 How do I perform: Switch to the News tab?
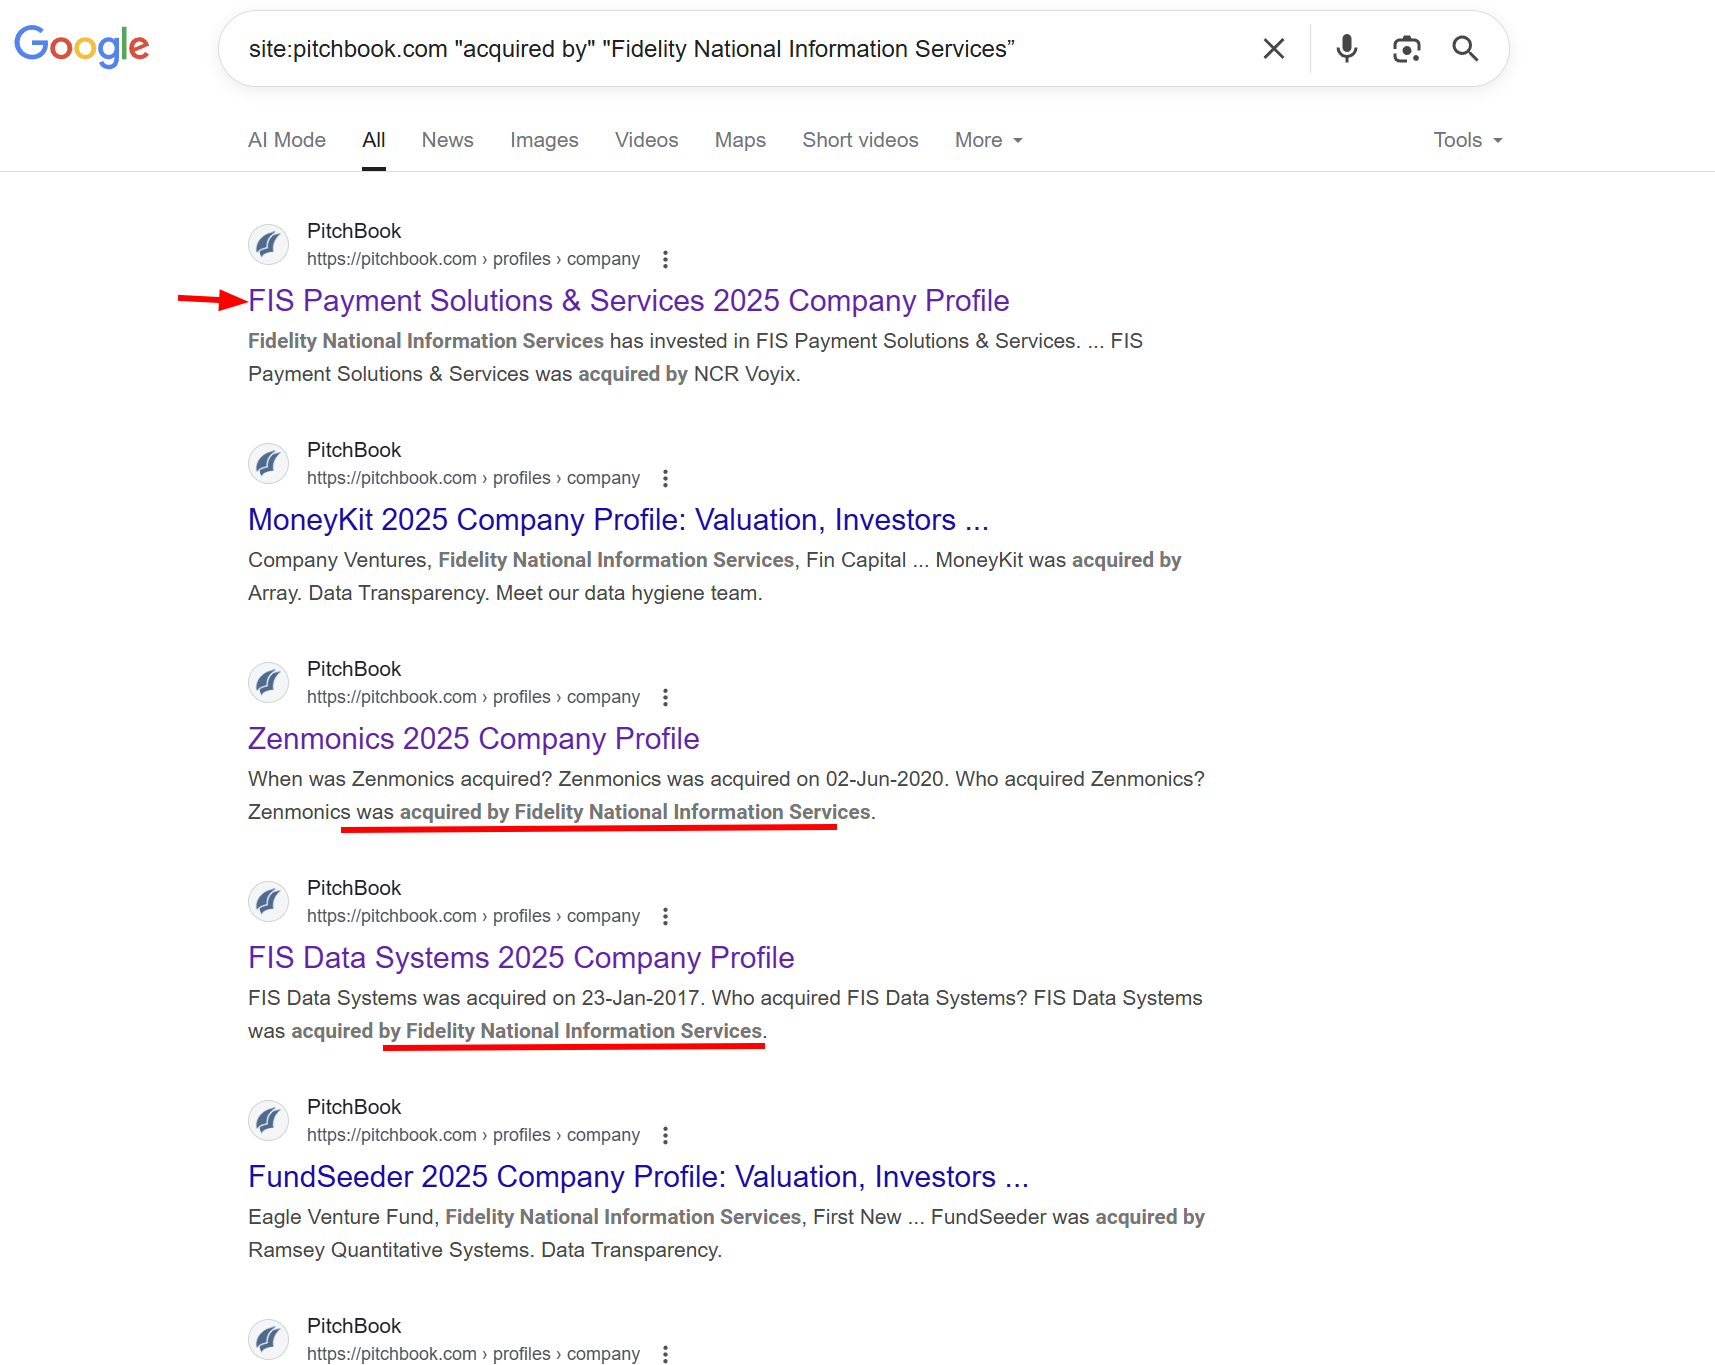pos(447,141)
